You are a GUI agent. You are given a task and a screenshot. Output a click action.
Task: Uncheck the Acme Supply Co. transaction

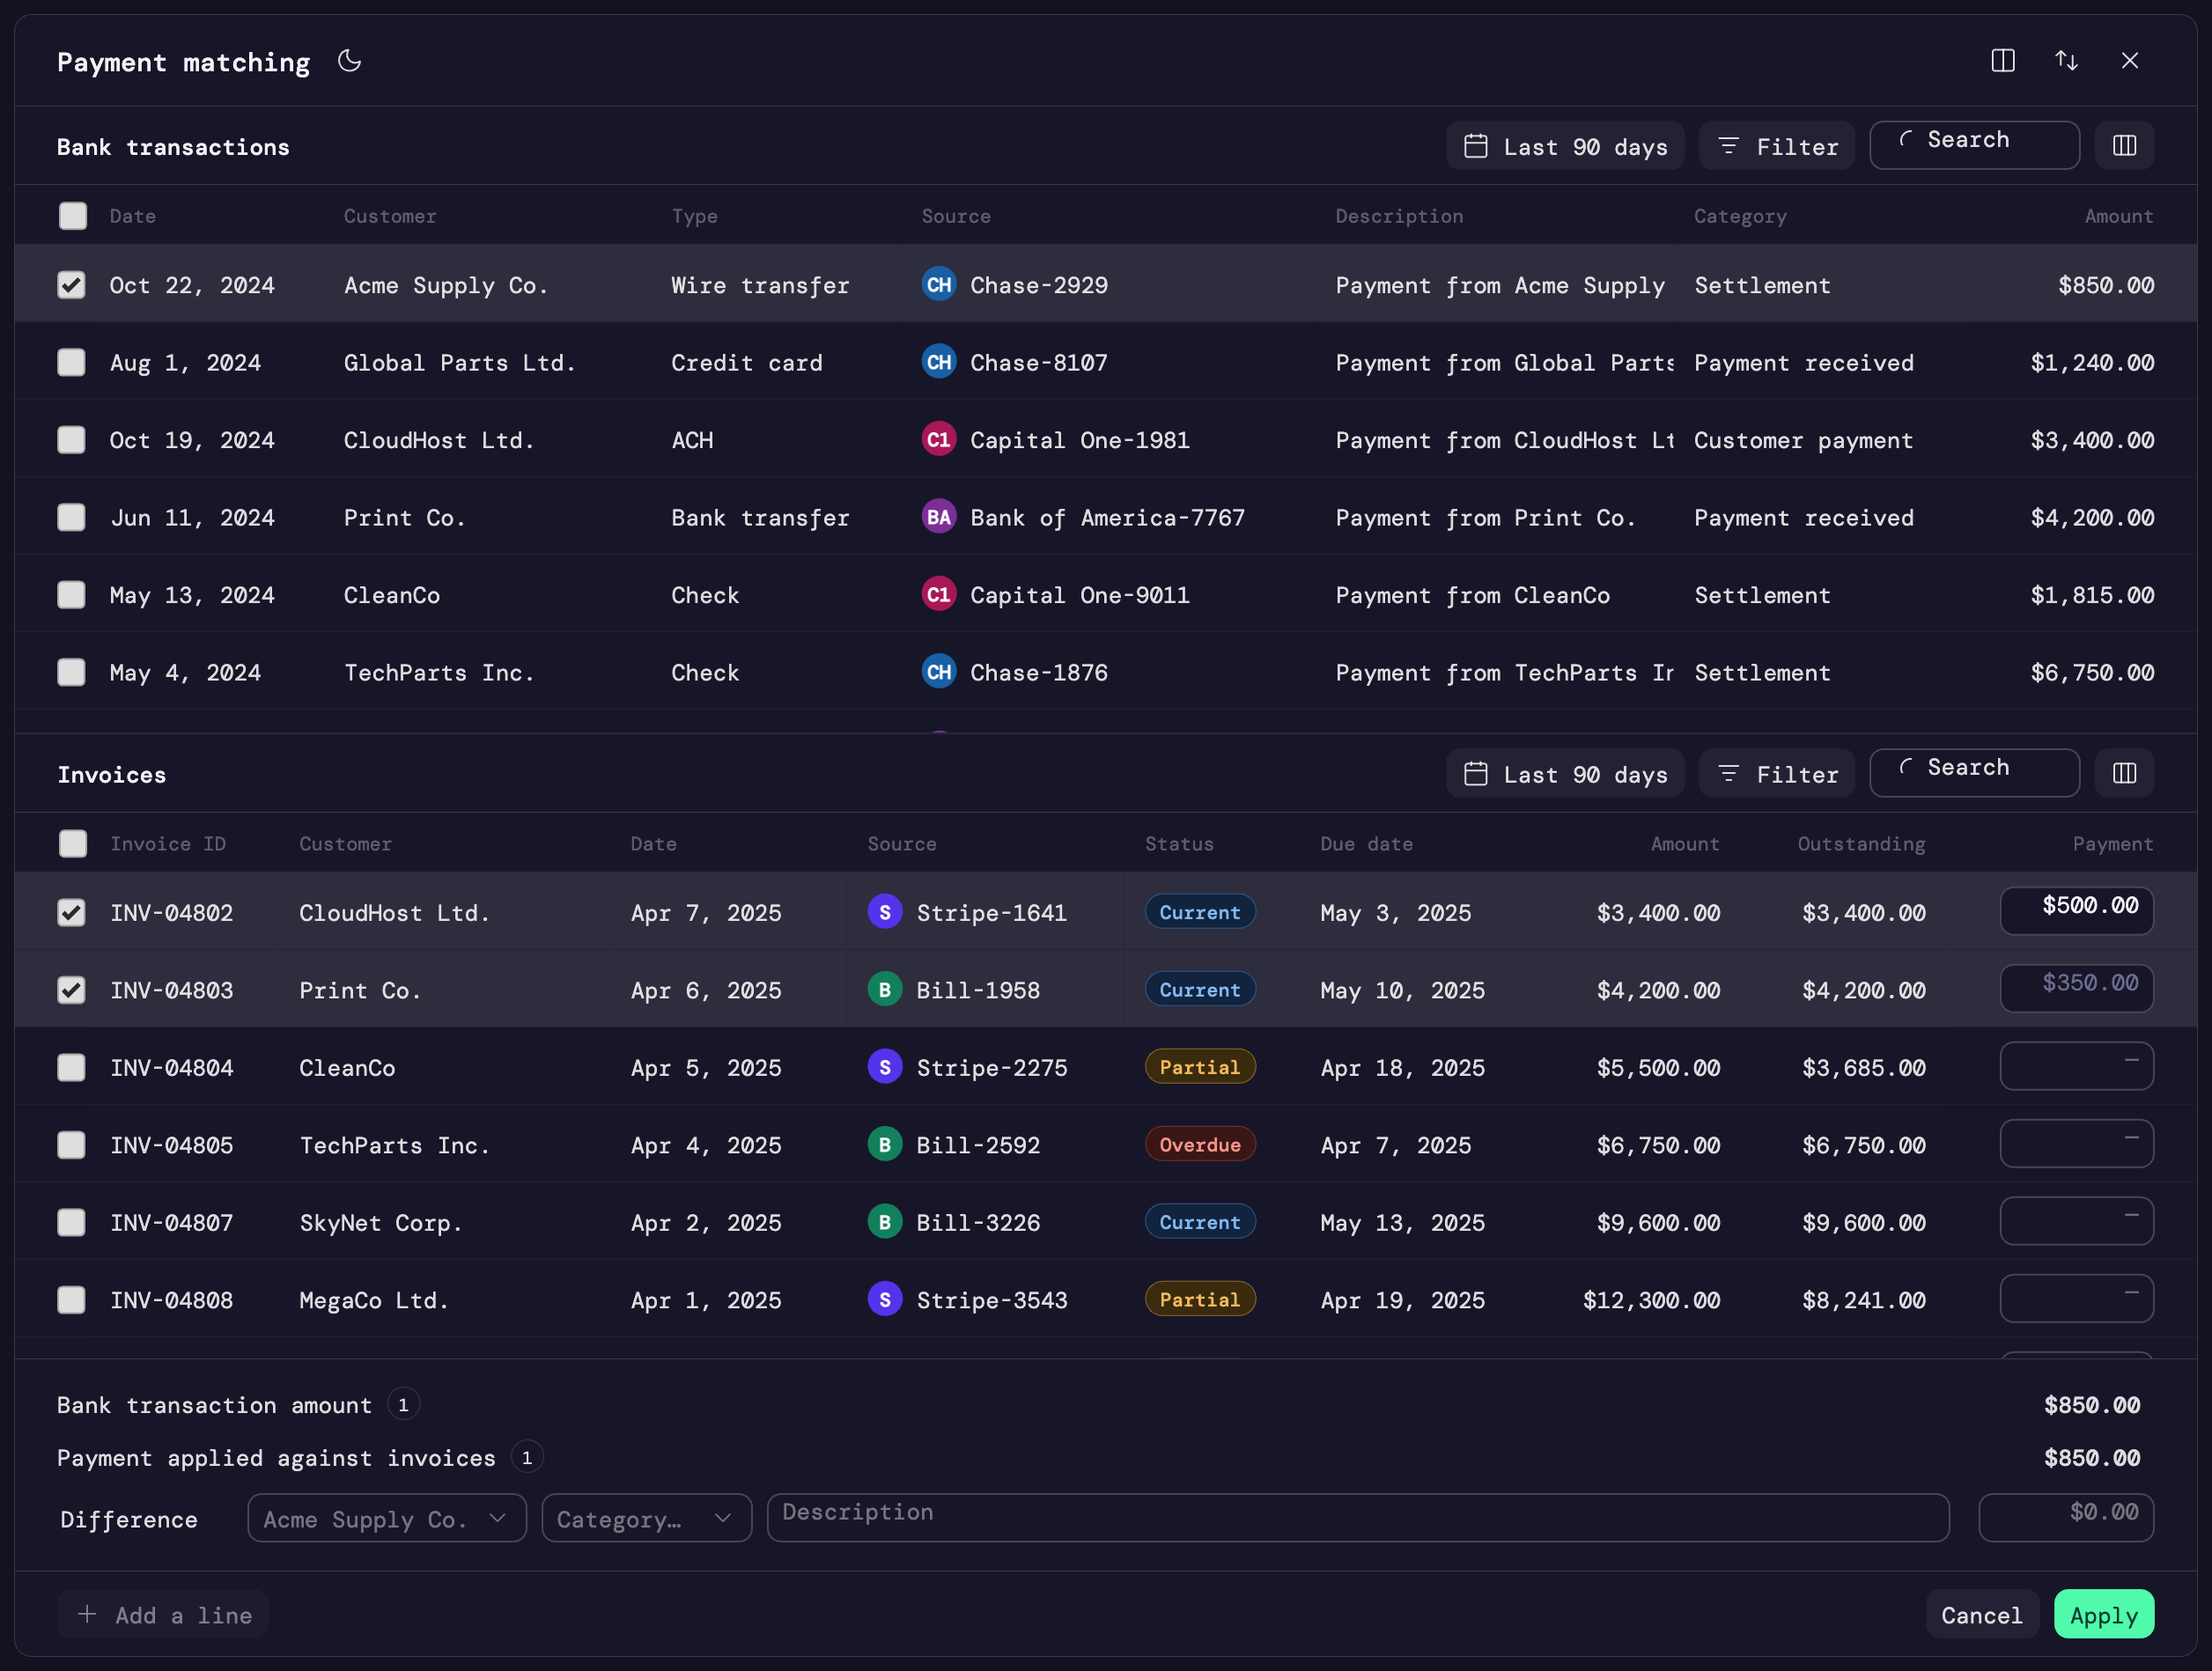(72, 285)
